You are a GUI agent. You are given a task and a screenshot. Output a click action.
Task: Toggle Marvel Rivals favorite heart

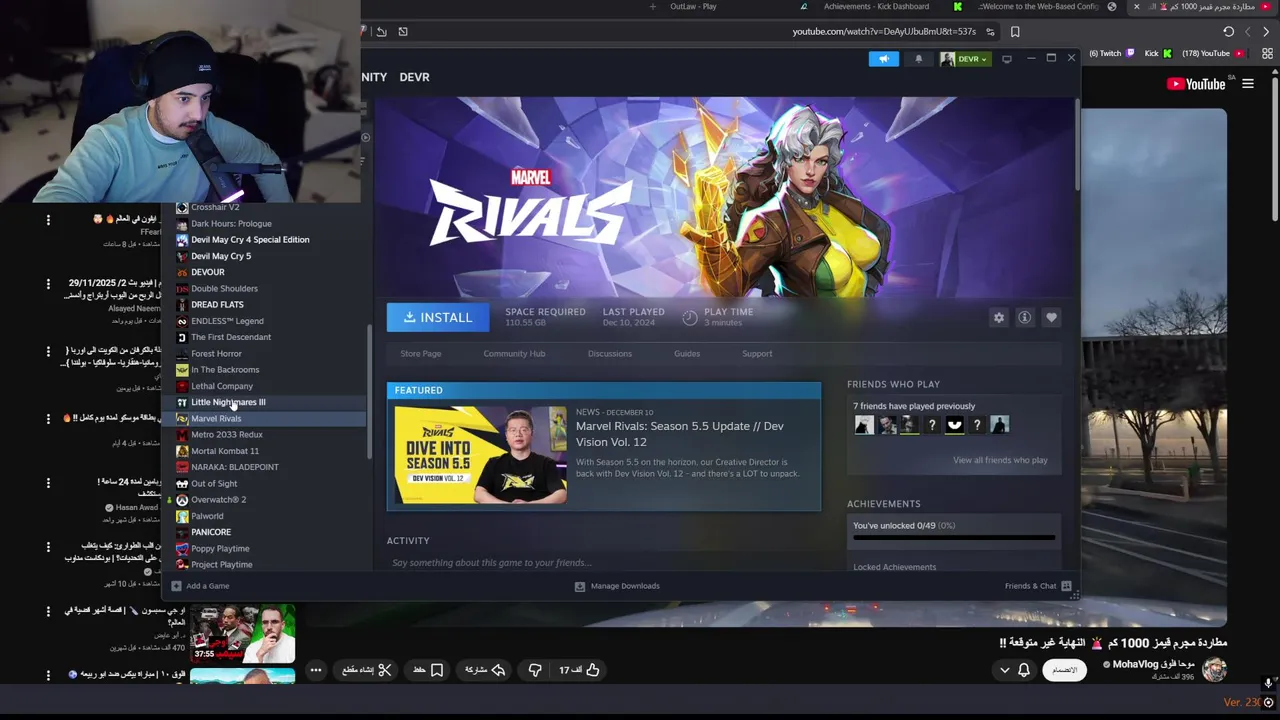[1051, 317]
